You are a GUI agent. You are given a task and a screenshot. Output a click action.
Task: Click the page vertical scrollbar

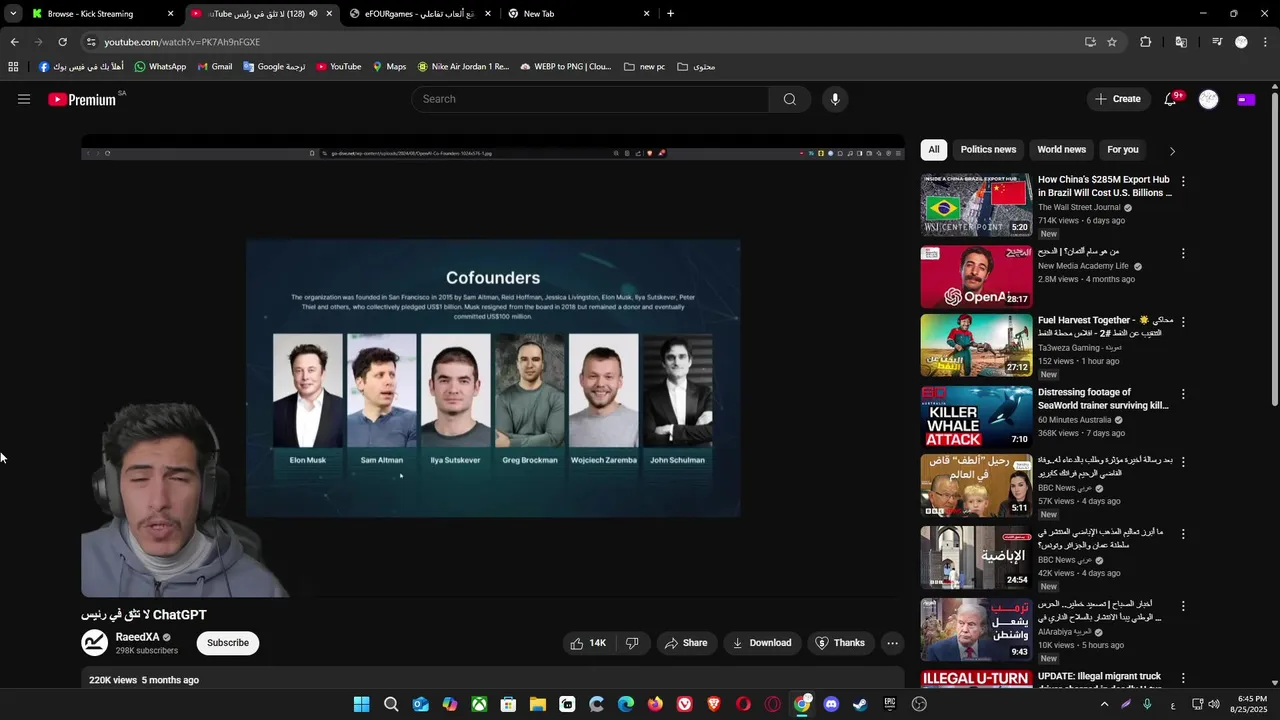[1274, 250]
